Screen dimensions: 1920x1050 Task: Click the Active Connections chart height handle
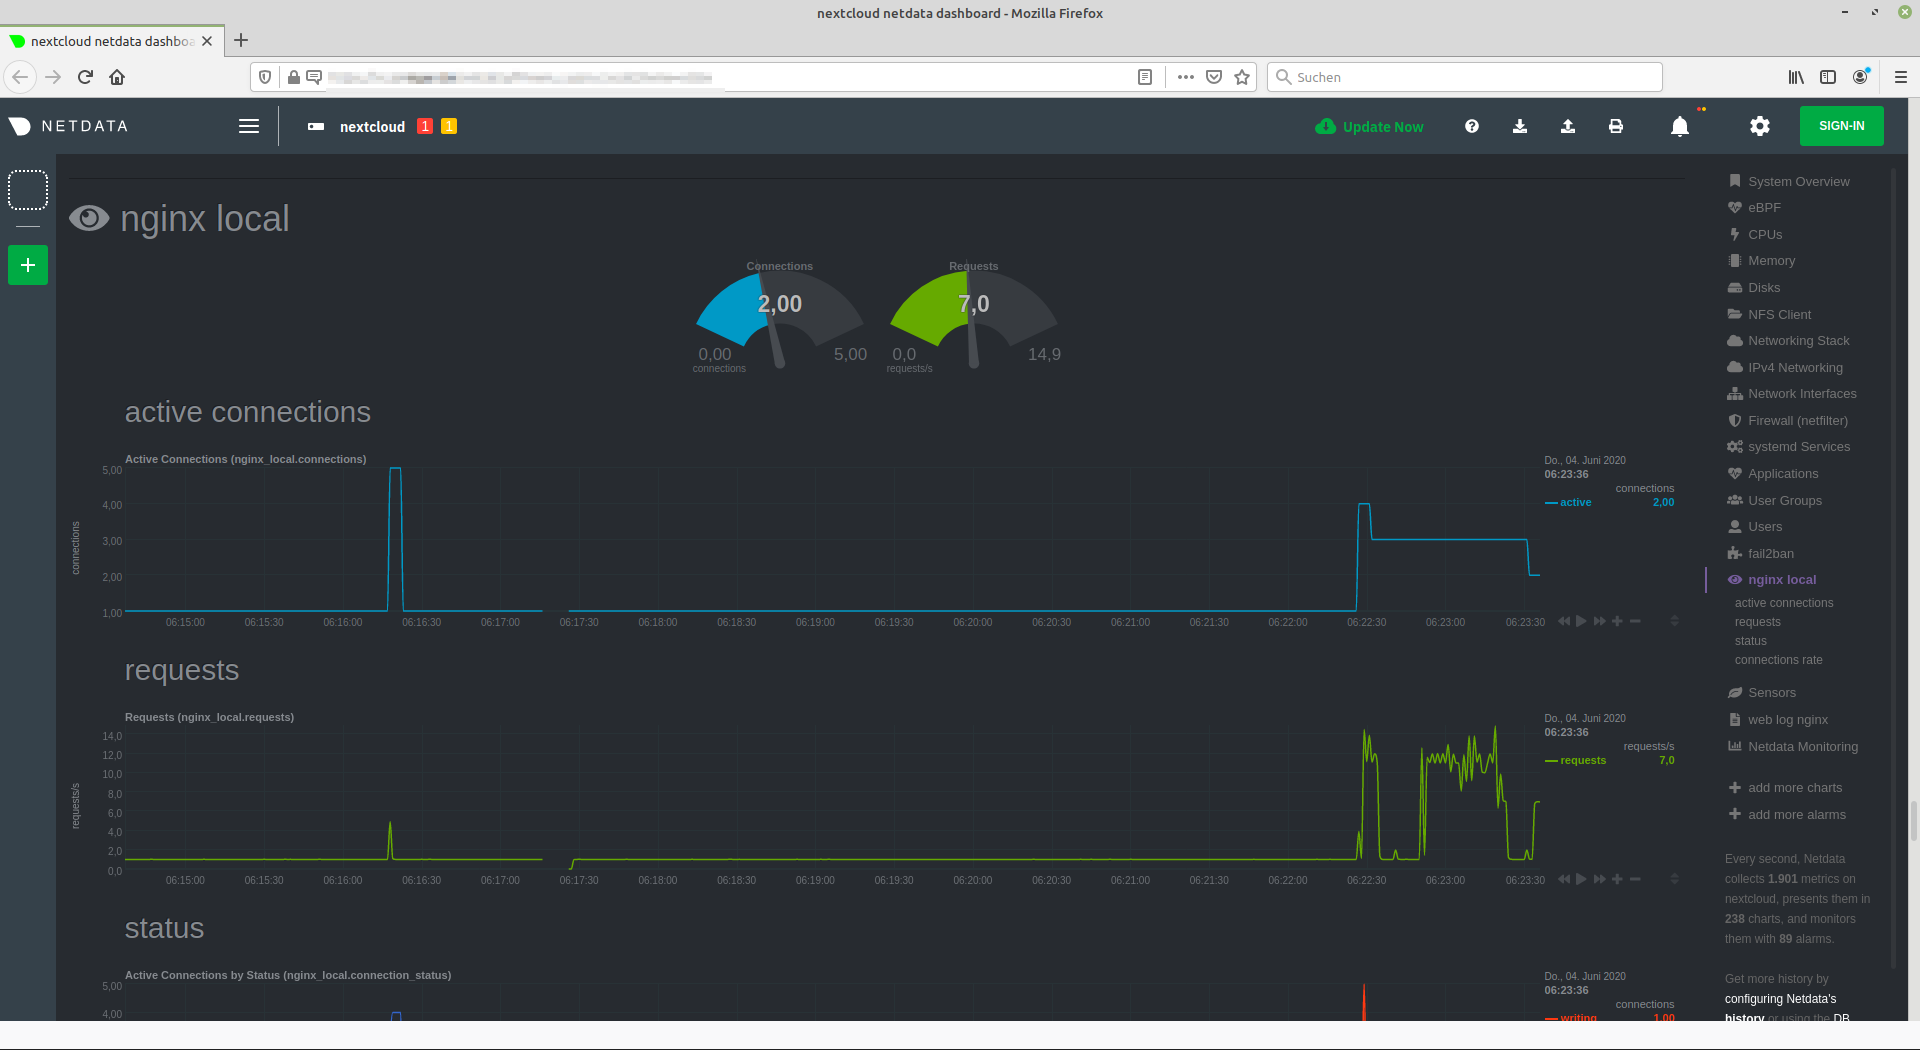point(1674,621)
